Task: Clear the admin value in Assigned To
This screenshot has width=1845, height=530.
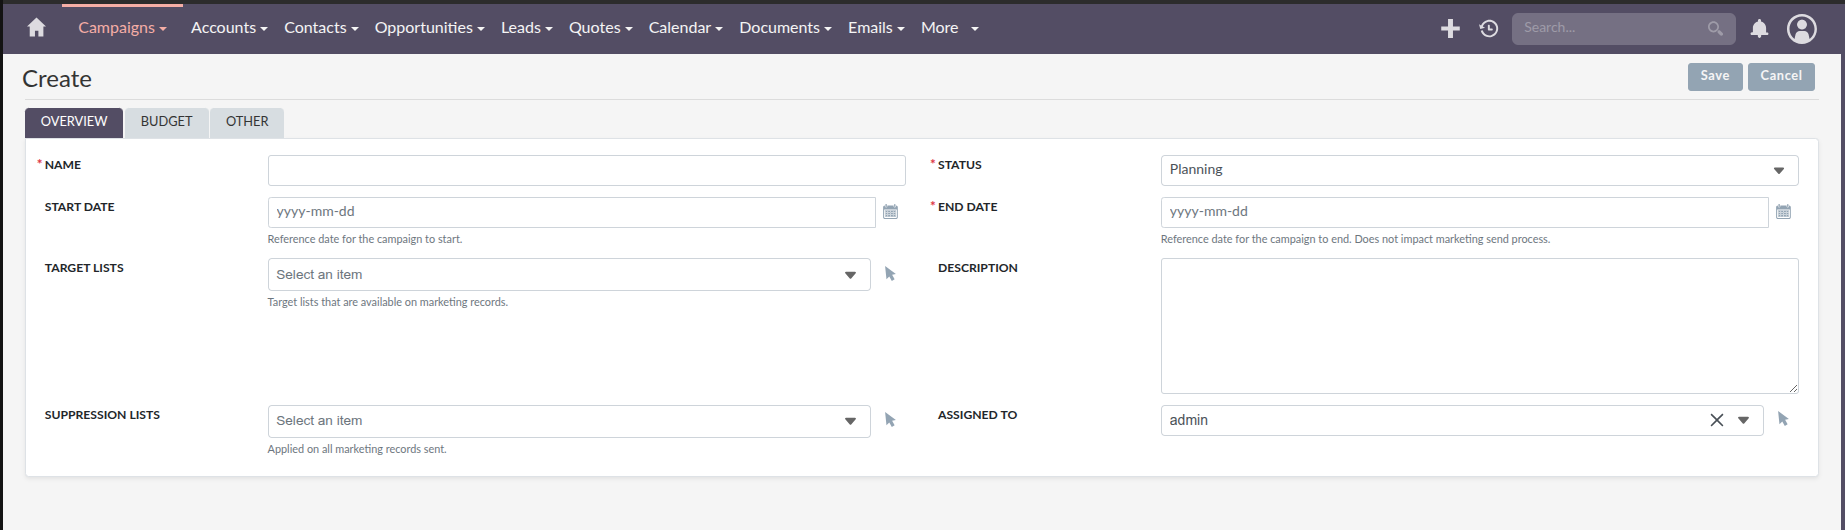Action: point(1716,421)
